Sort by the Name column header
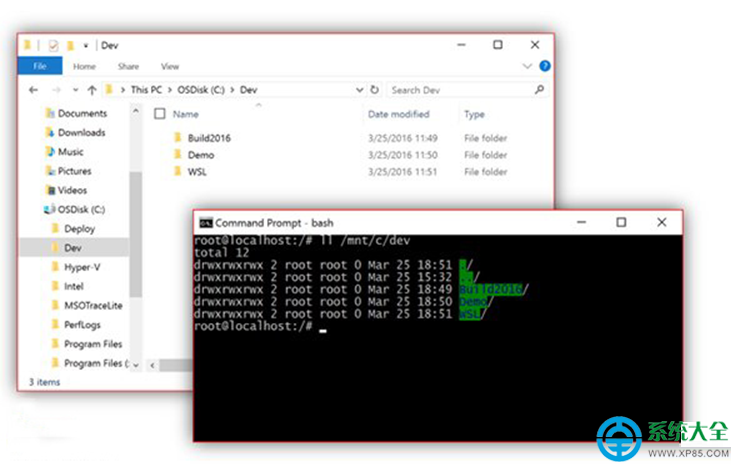 pyautogui.click(x=186, y=114)
